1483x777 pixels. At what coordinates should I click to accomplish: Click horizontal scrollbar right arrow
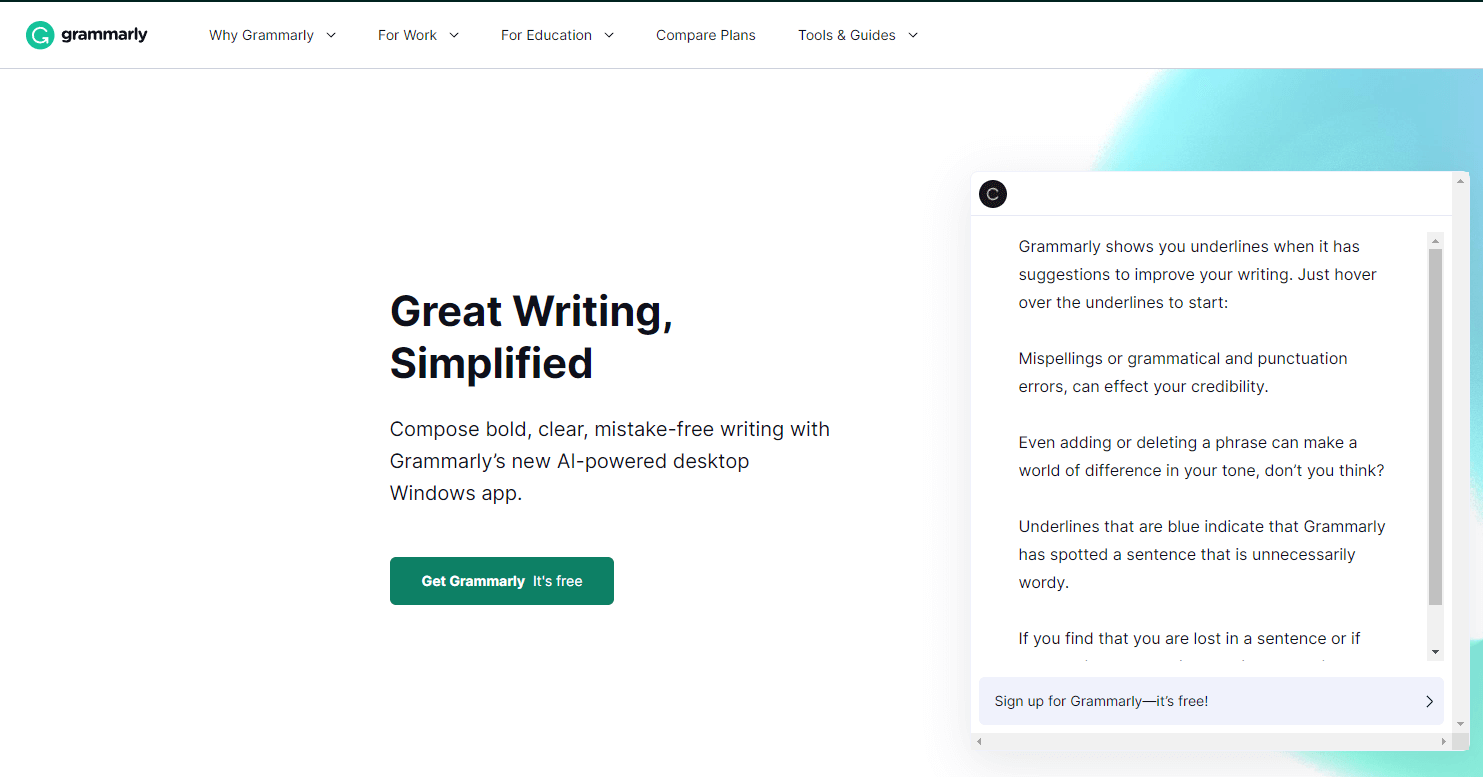(1444, 742)
